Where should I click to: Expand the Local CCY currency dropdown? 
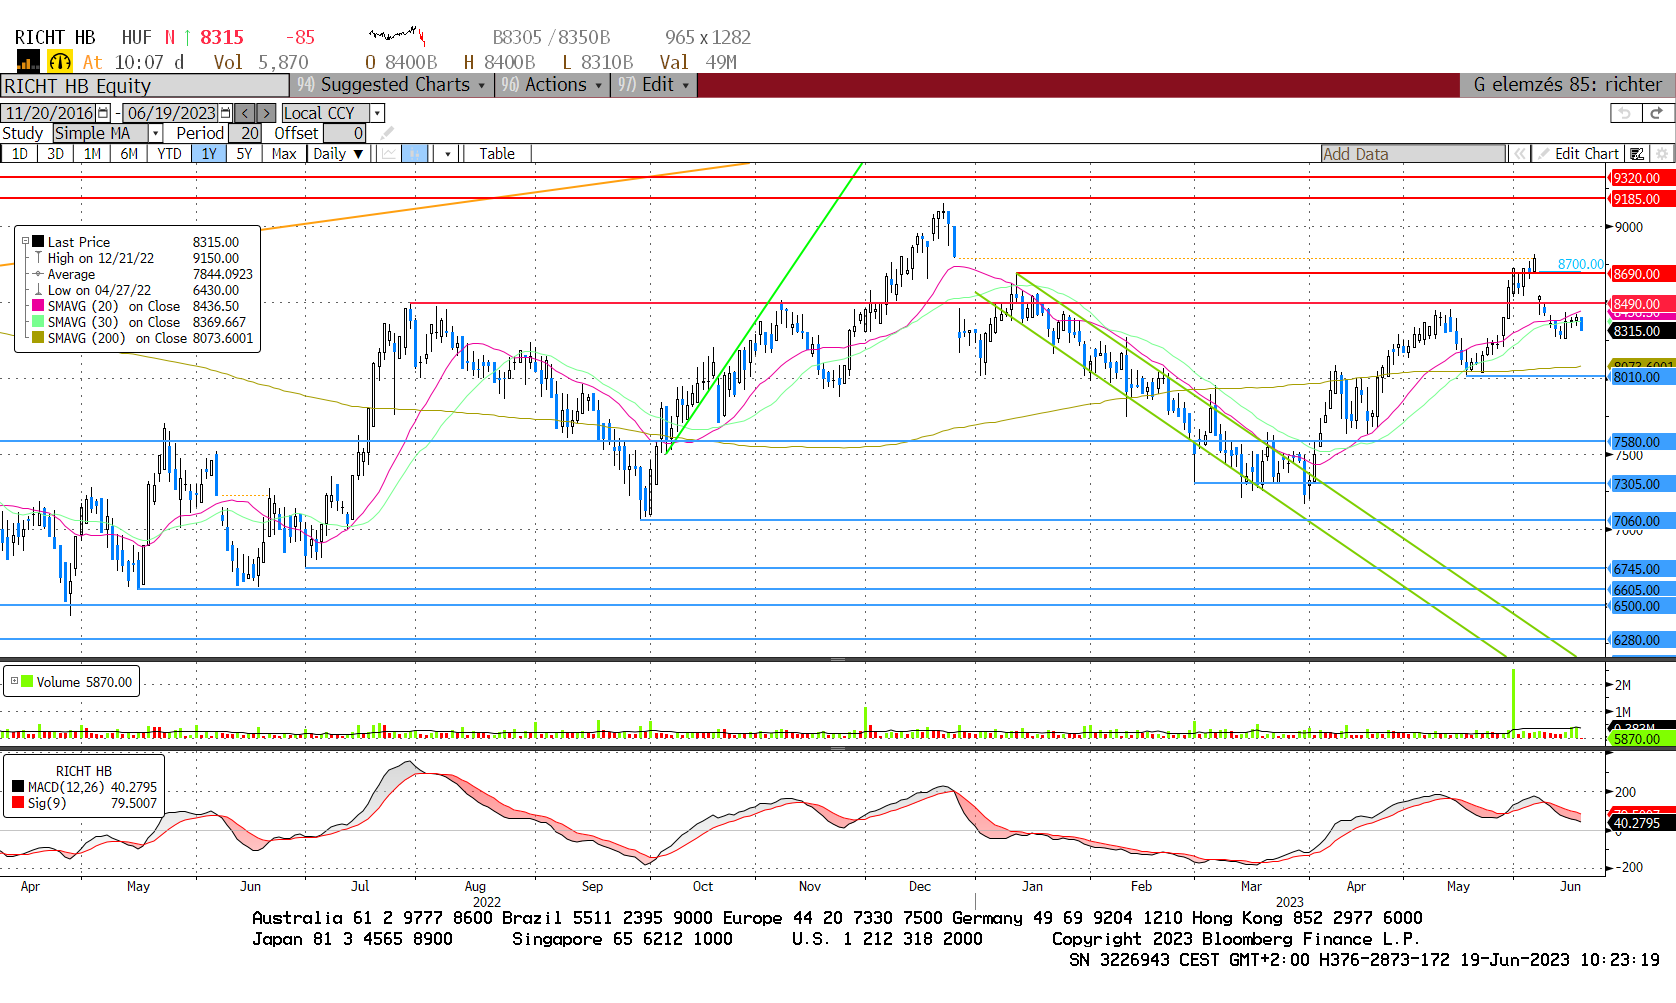point(377,113)
